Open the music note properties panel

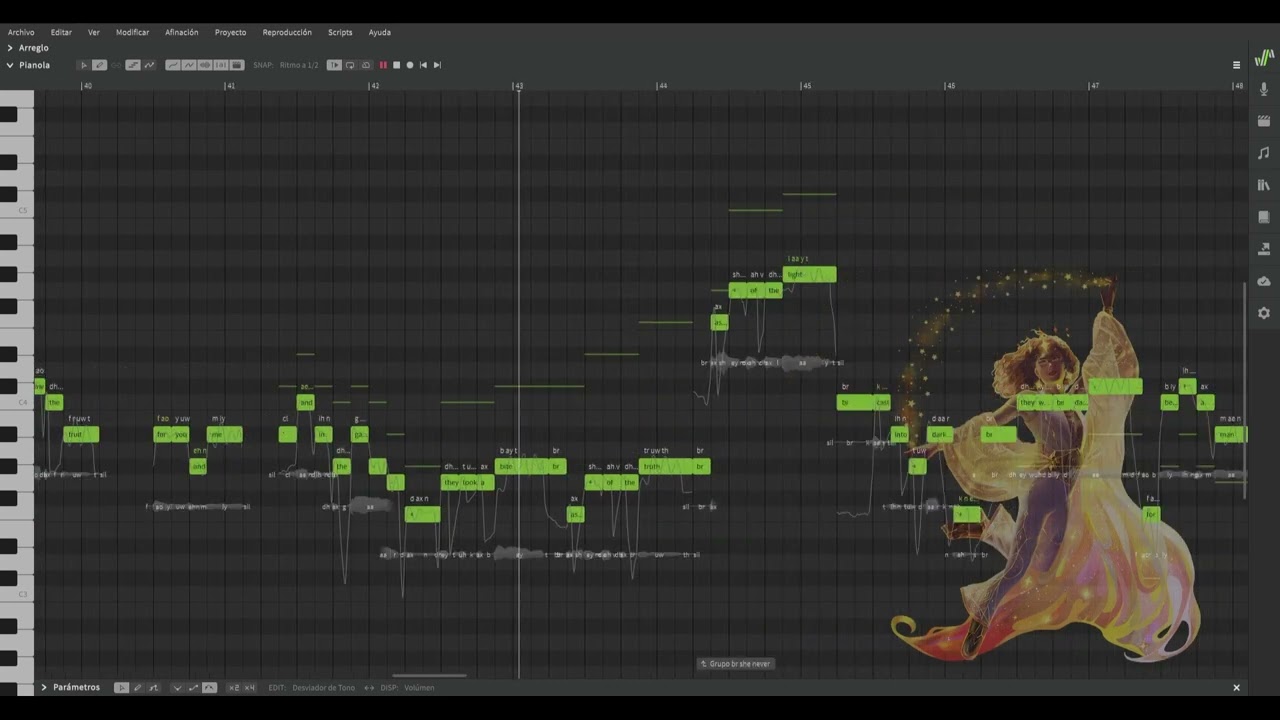1264,153
